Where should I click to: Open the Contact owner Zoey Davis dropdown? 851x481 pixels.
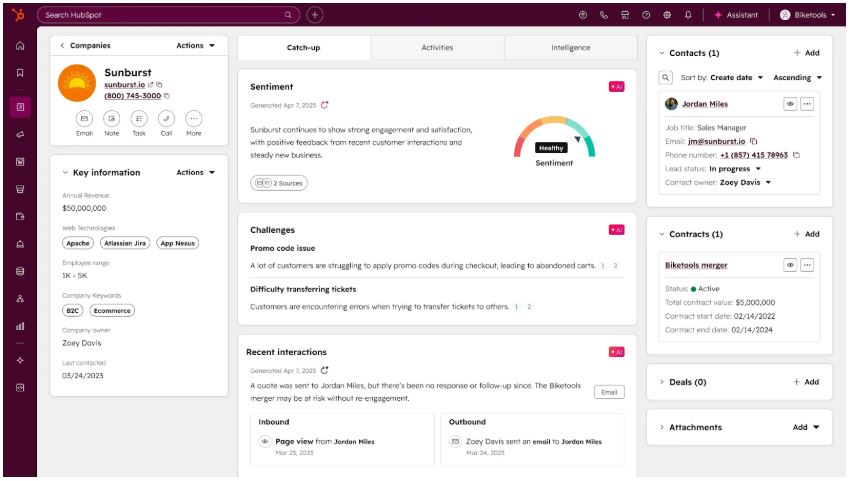pos(745,182)
